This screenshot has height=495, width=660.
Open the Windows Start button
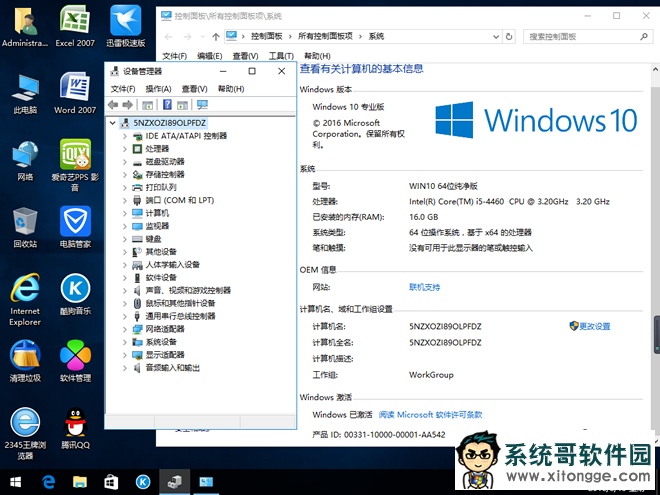point(16,482)
